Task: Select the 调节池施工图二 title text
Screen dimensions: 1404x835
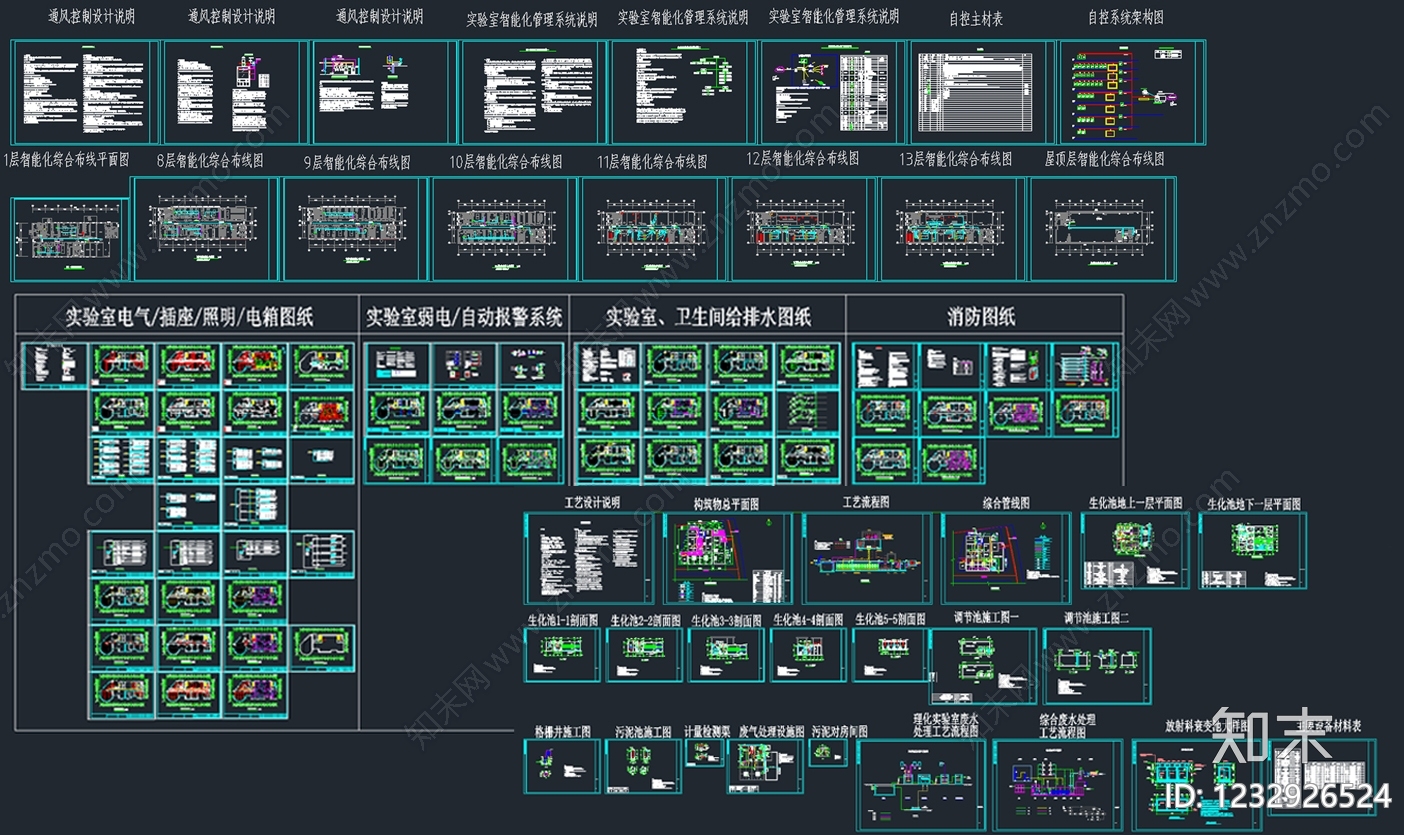Action: click(1096, 618)
